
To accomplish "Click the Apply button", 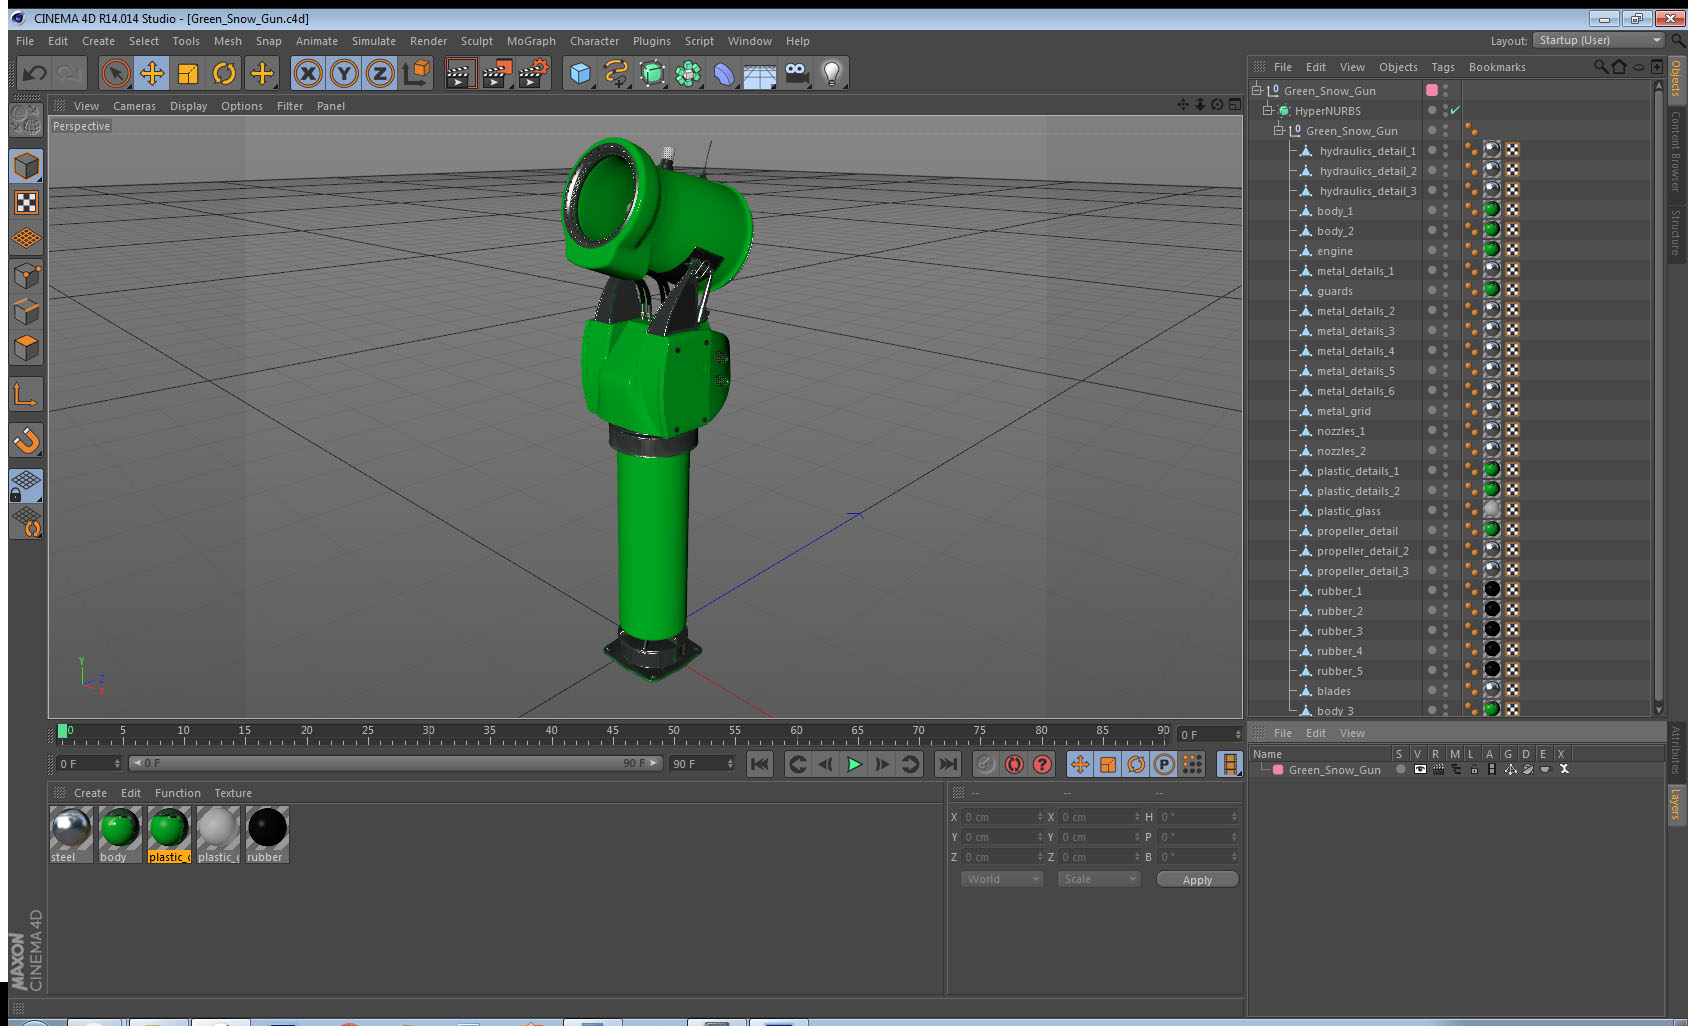I will click(1197, 879).
